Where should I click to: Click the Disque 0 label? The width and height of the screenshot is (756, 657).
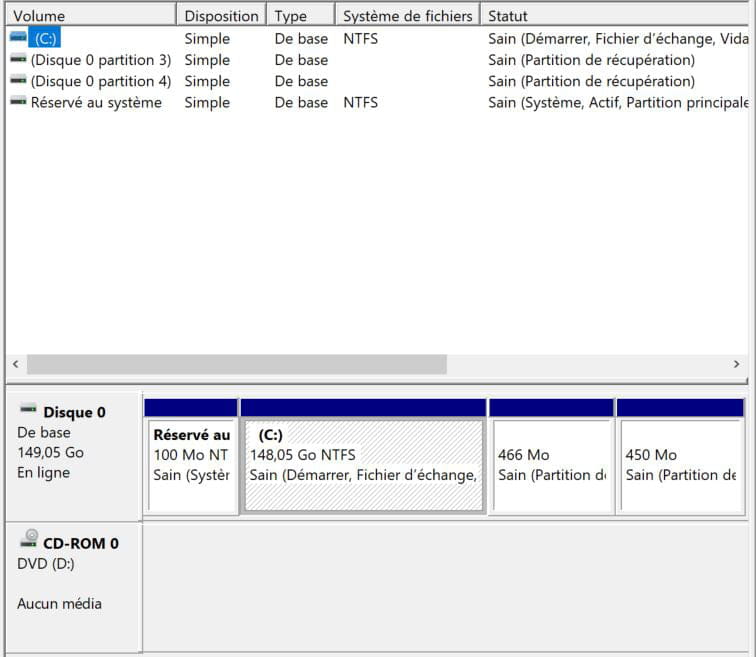74,413
